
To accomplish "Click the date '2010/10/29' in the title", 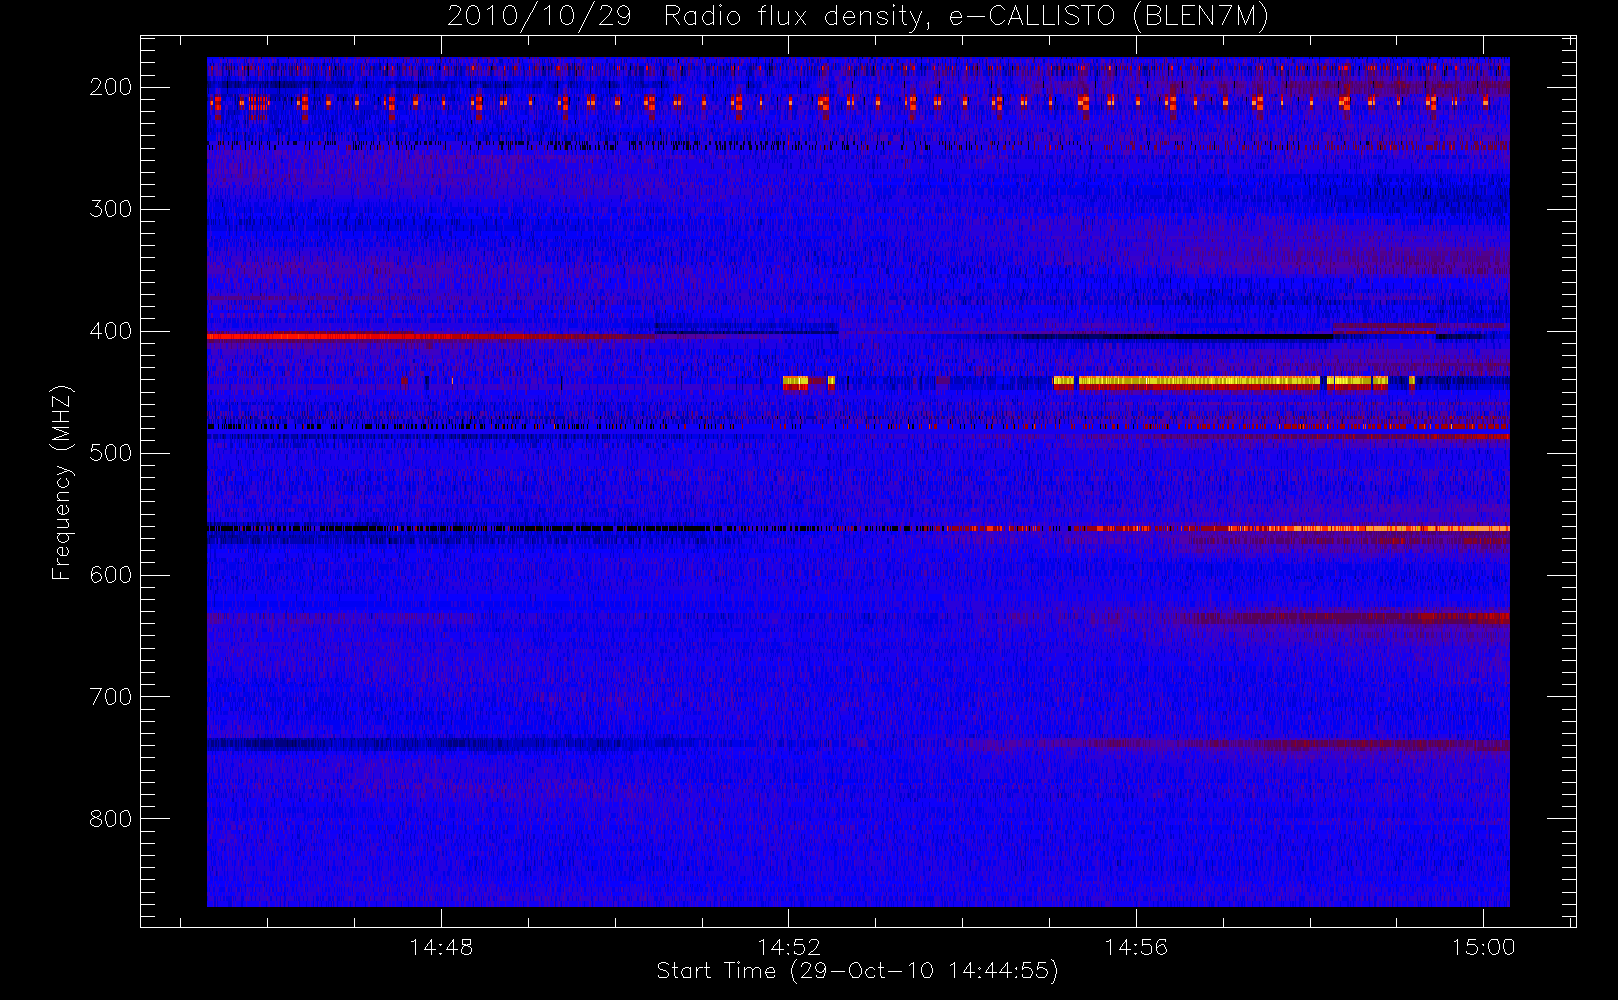I will click(x=539, y=16).
